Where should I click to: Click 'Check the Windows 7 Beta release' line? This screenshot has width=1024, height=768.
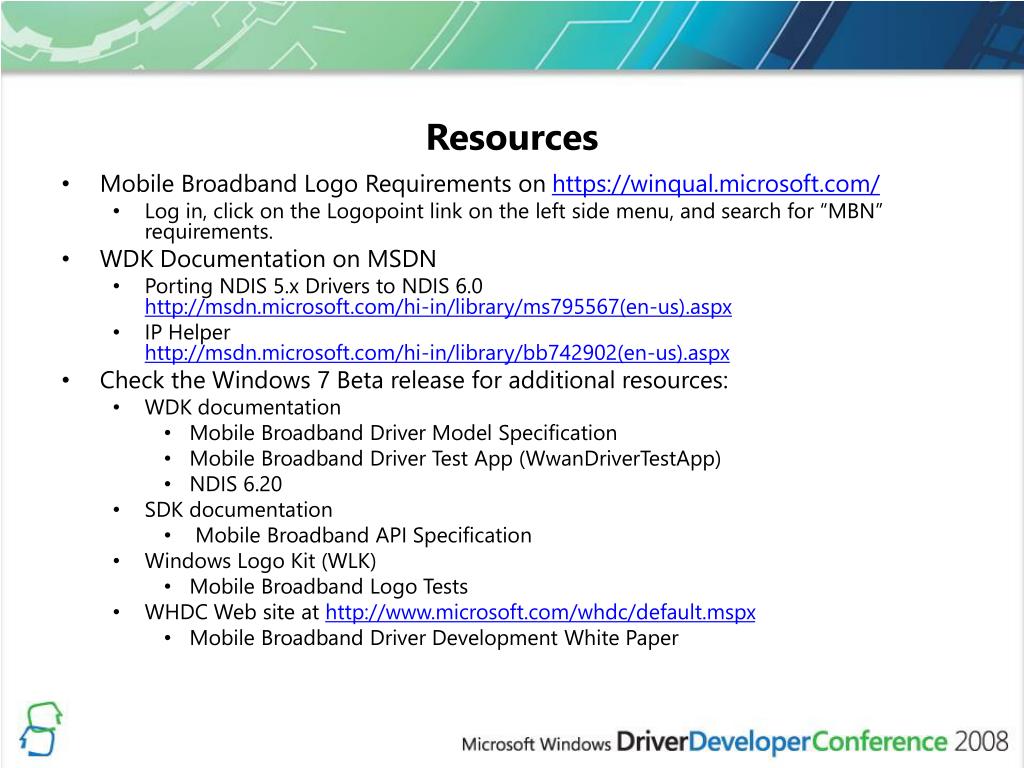[x=413, y=380]
